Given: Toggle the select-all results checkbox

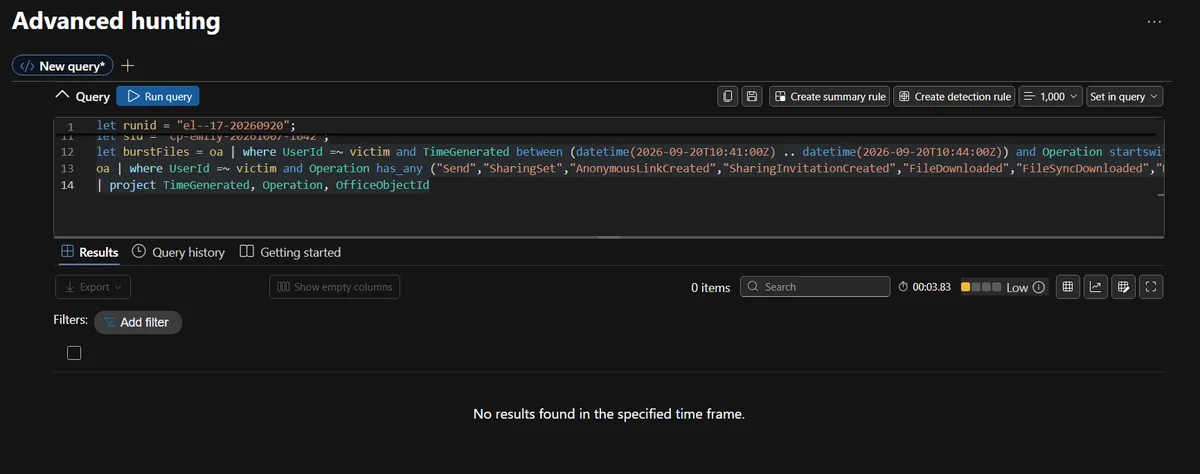Looking at the screenshot, I should 73,353.
